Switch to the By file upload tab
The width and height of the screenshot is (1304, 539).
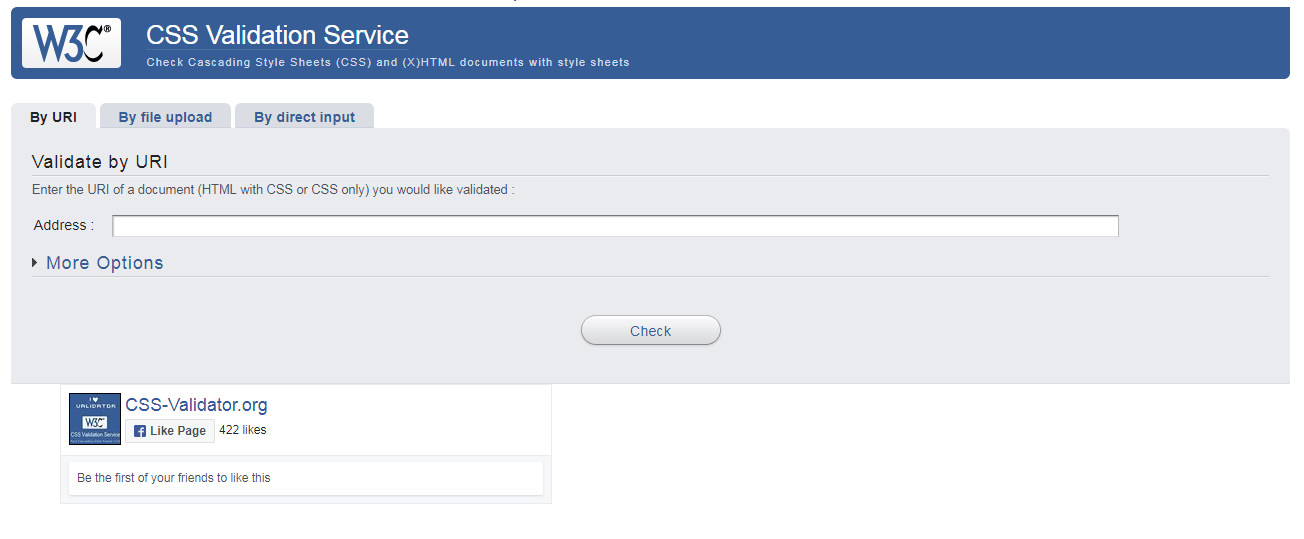point(165,117)
